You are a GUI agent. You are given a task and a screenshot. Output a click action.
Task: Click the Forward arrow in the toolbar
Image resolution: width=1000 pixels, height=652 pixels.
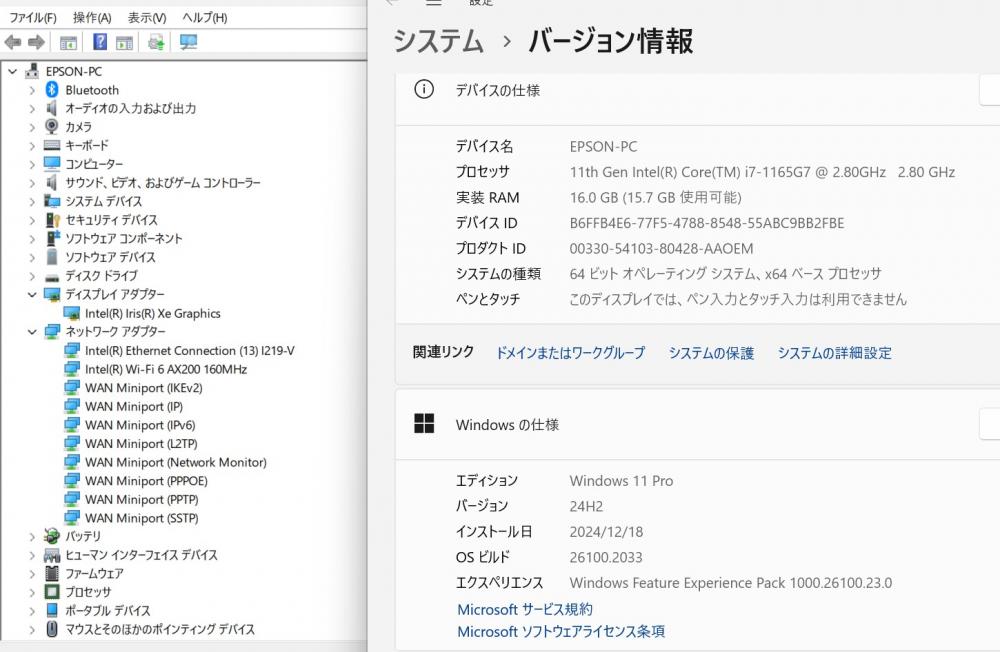tap(36, 42)
